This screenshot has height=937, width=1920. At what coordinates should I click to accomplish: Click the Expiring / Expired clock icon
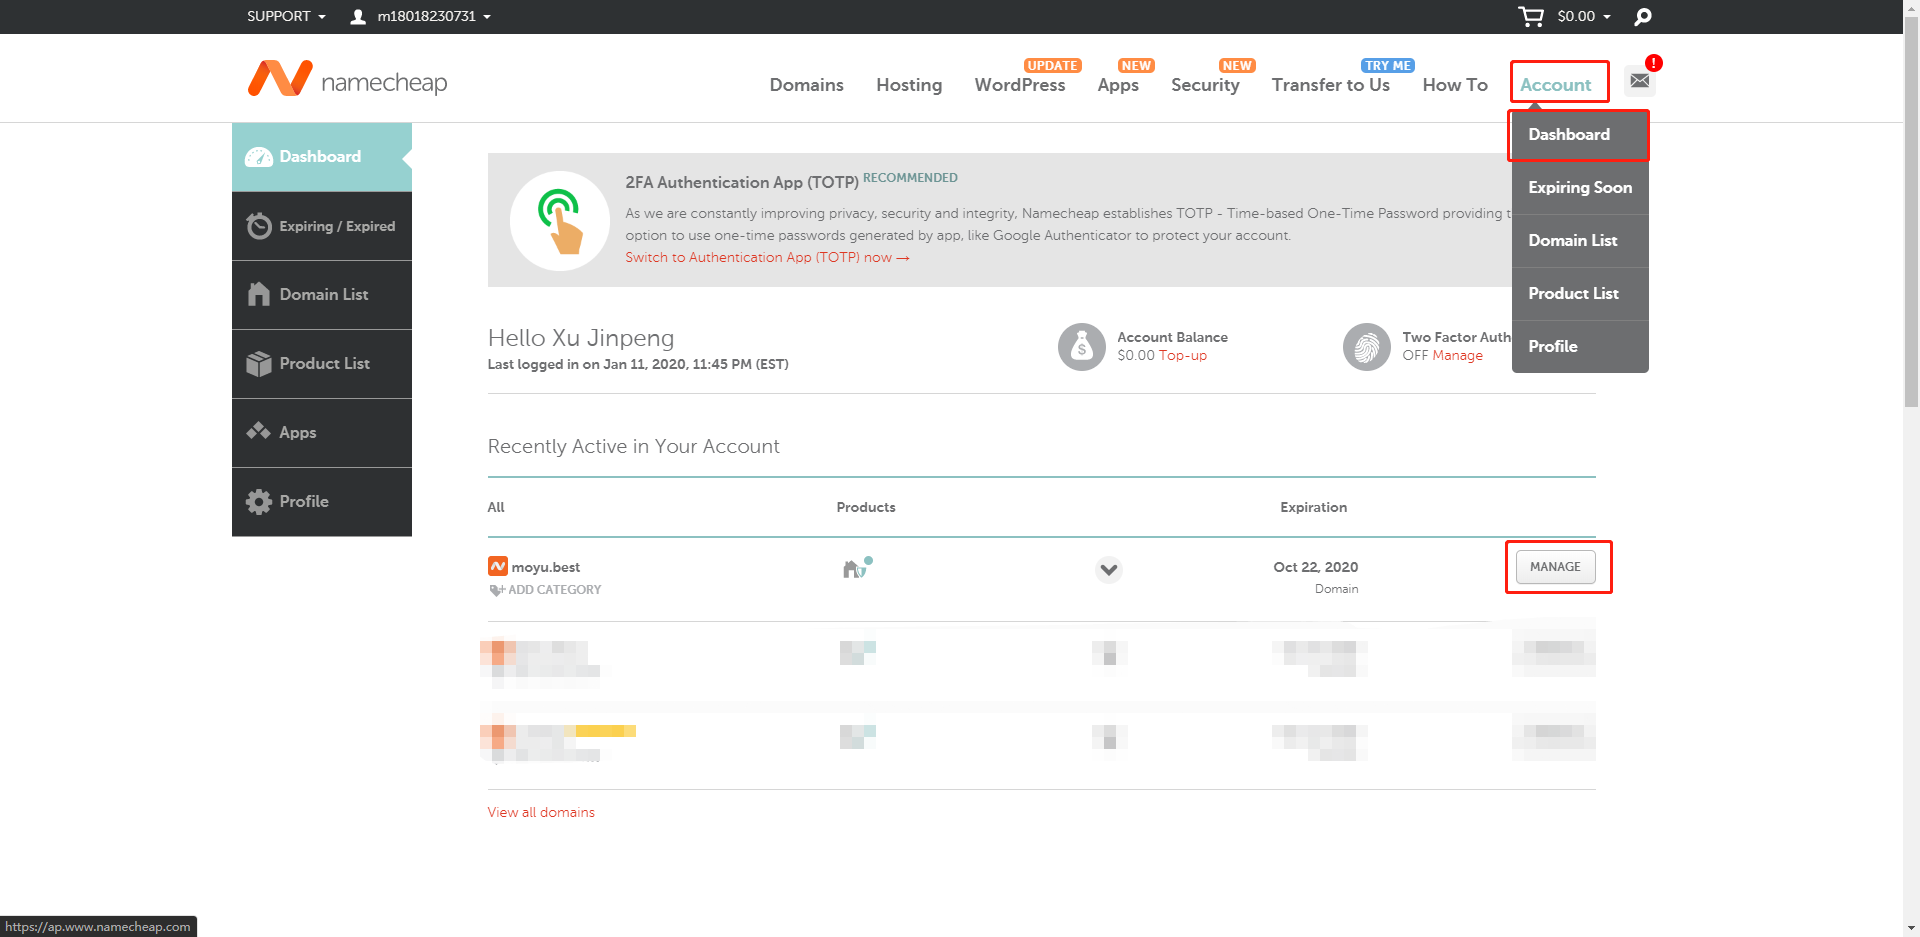pos(259,226)
